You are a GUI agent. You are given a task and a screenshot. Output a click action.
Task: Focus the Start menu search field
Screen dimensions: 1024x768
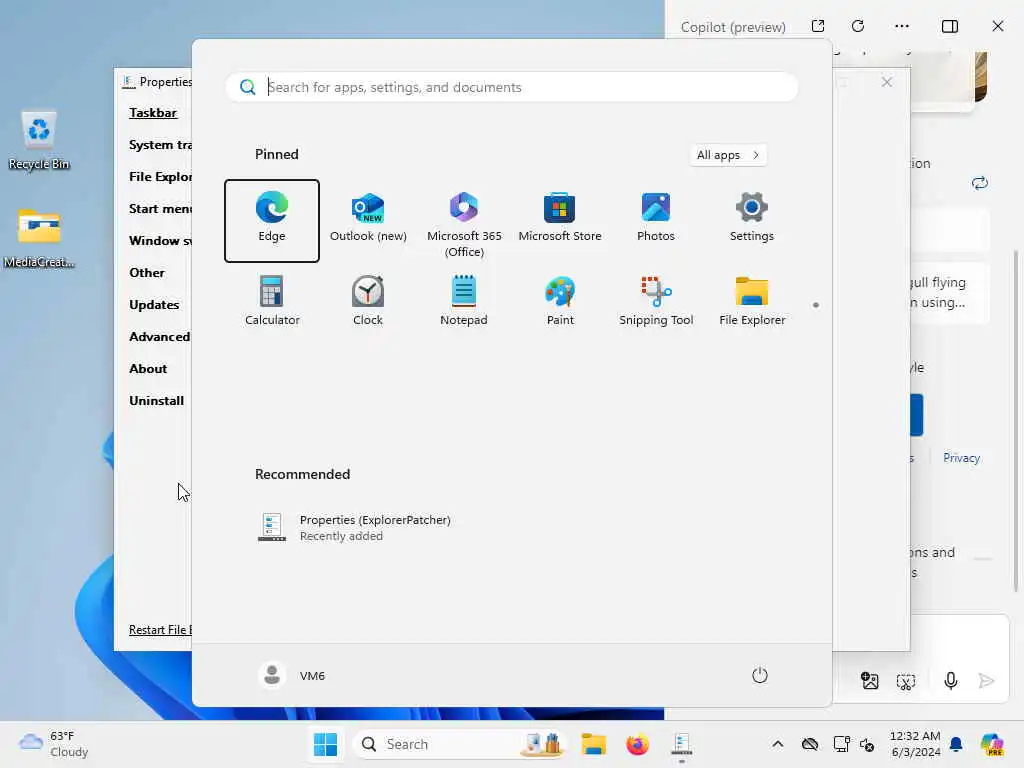coord(511,87)
